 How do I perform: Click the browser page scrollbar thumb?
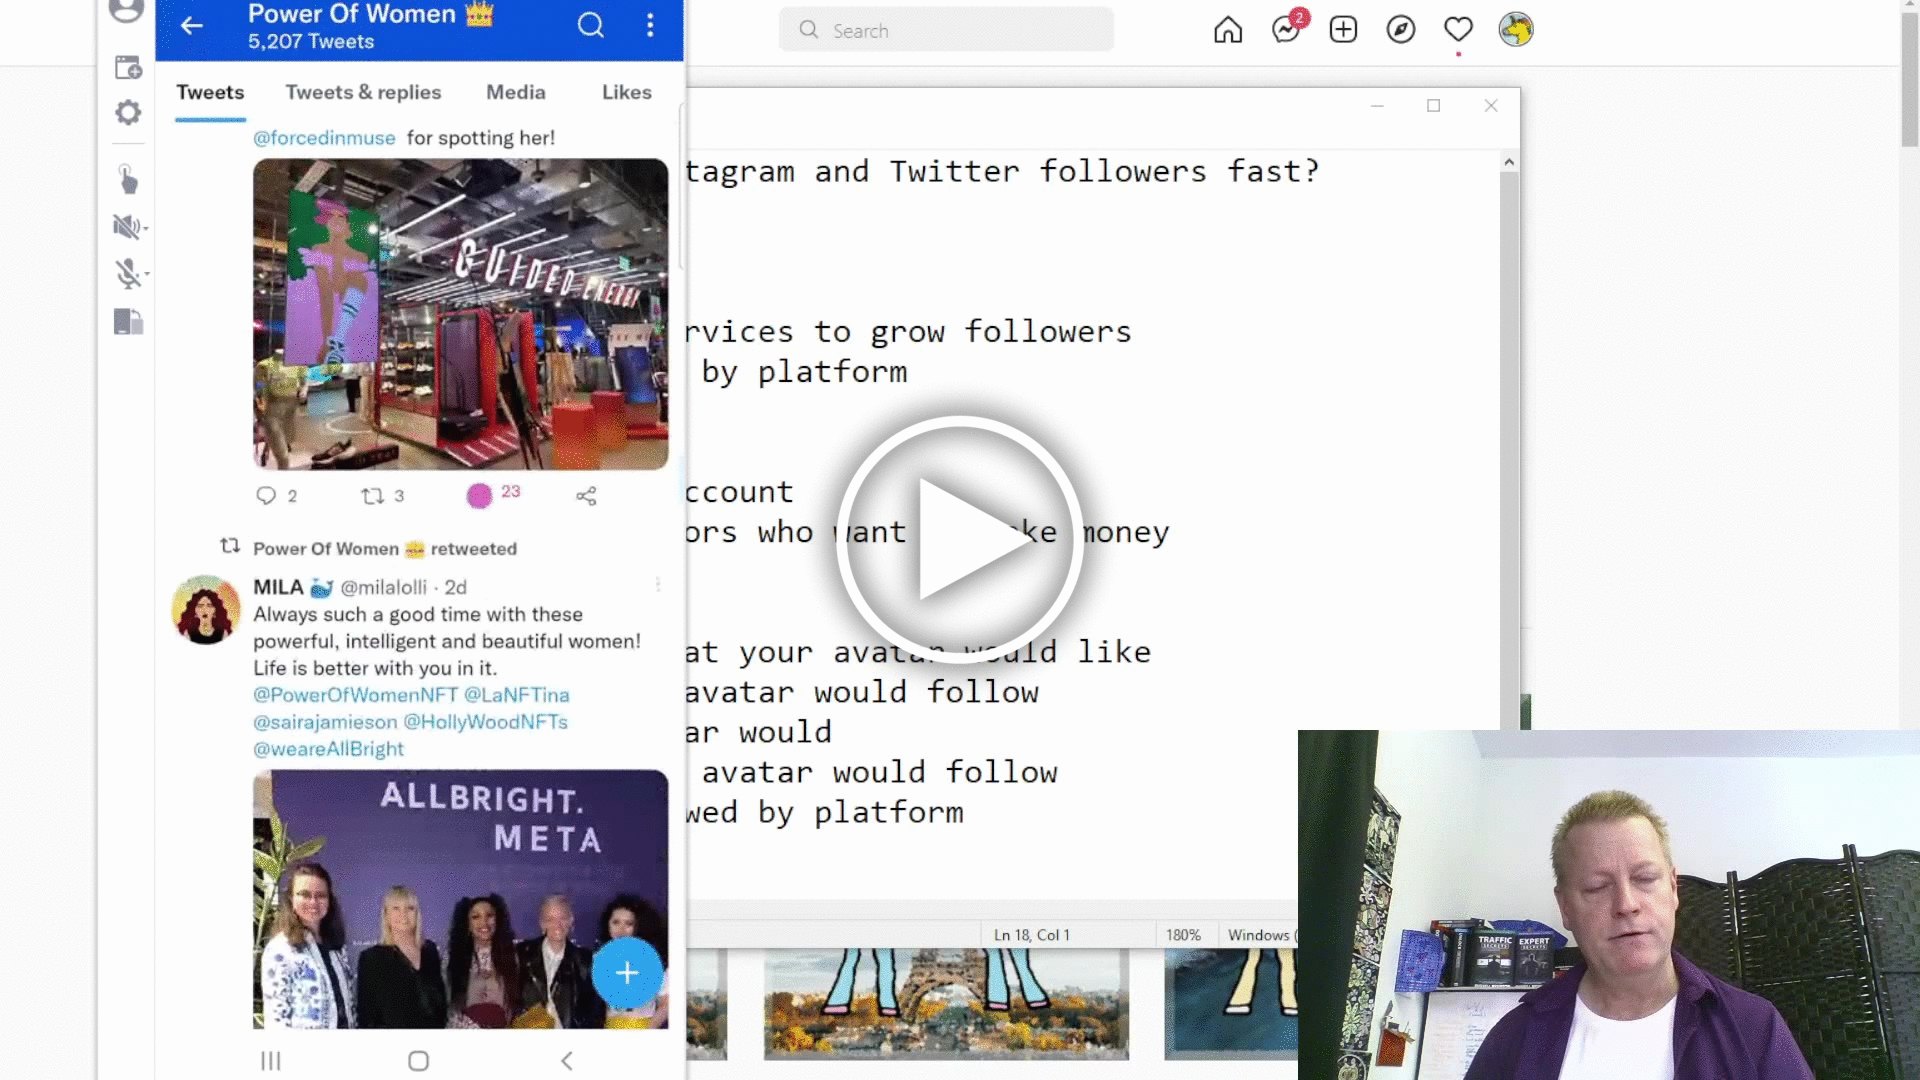(x=1909, y=80)
